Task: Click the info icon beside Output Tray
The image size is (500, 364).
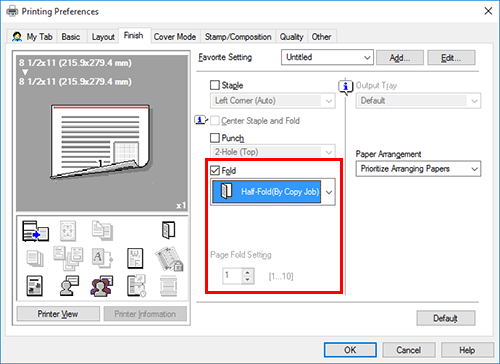Action: tap(346, 87)
